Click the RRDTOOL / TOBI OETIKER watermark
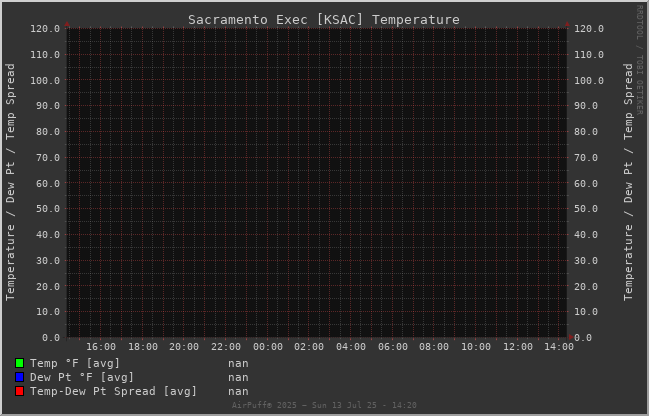This screenshot has height=416, width=649. click(x=639, y=60)
